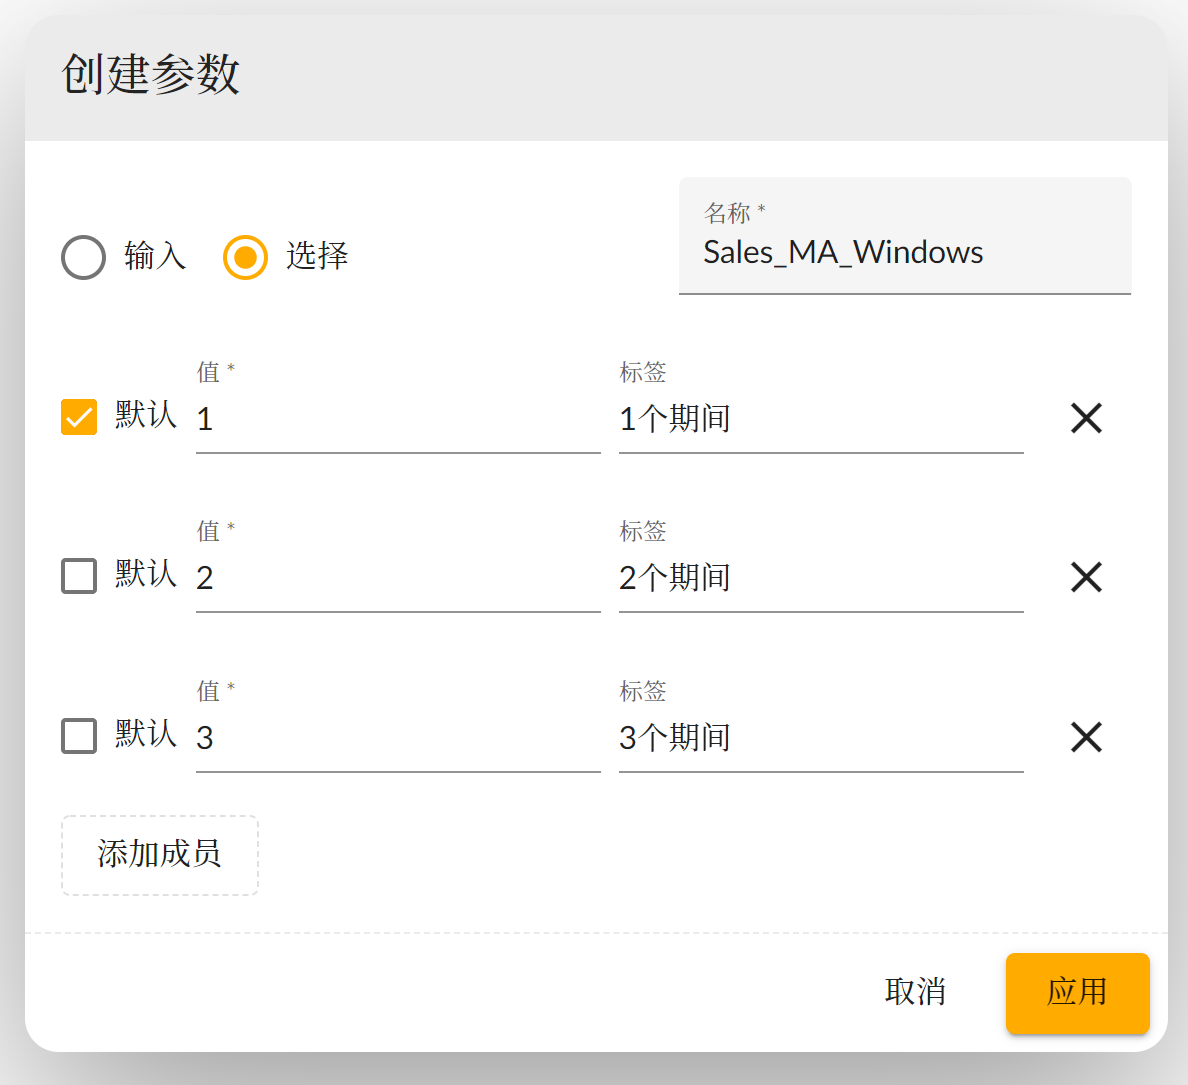Select the 值 field containing 3
The height and width of the screenshot is (1085, 1188).
[398, 738]
